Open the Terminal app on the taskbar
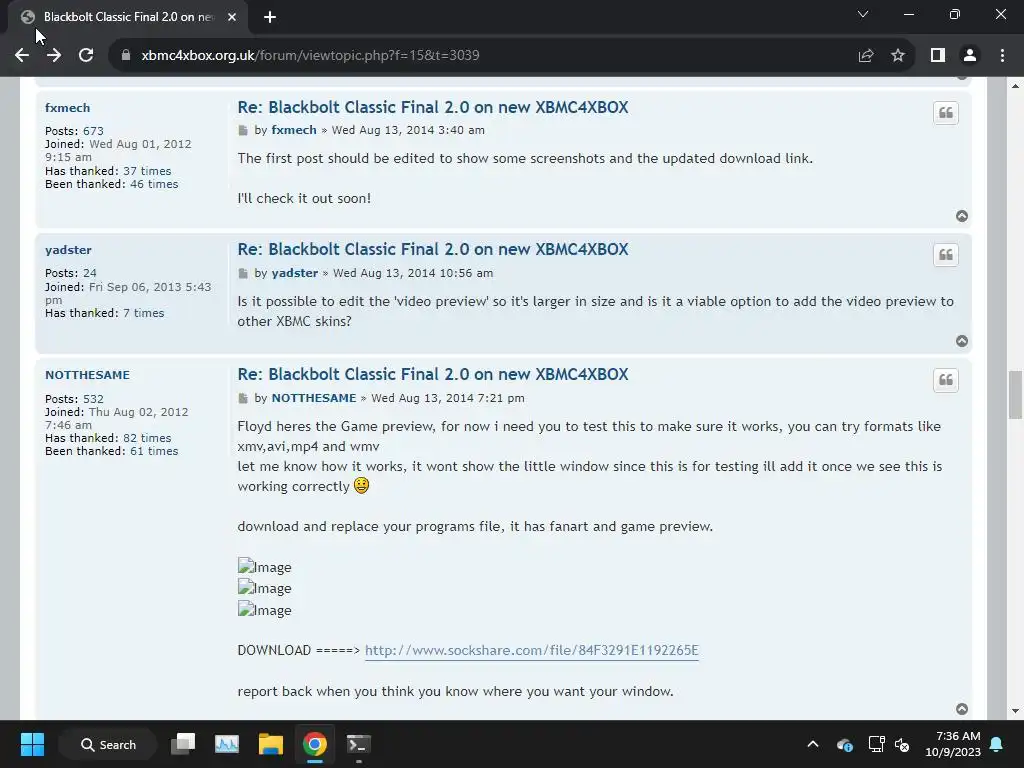The height and width of the screenshot is (768, 1024). (358, 744)
